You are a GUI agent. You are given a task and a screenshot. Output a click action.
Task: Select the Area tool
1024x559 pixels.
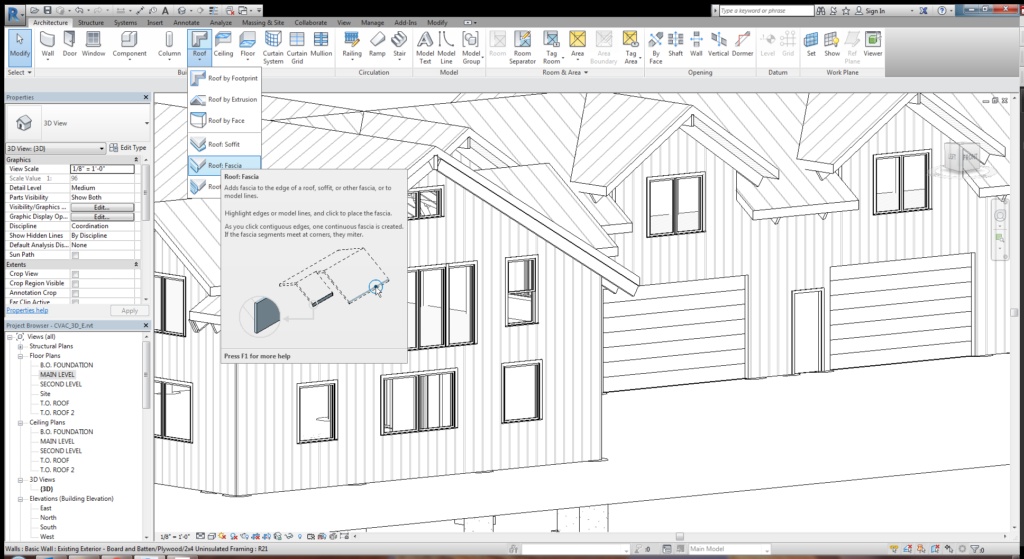577,44
